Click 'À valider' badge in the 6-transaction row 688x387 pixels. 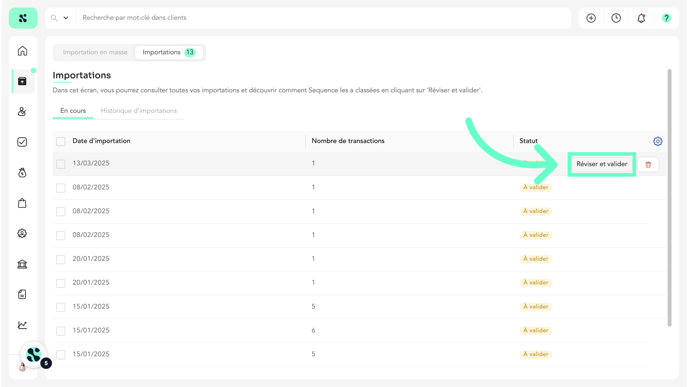coord(536,330)
